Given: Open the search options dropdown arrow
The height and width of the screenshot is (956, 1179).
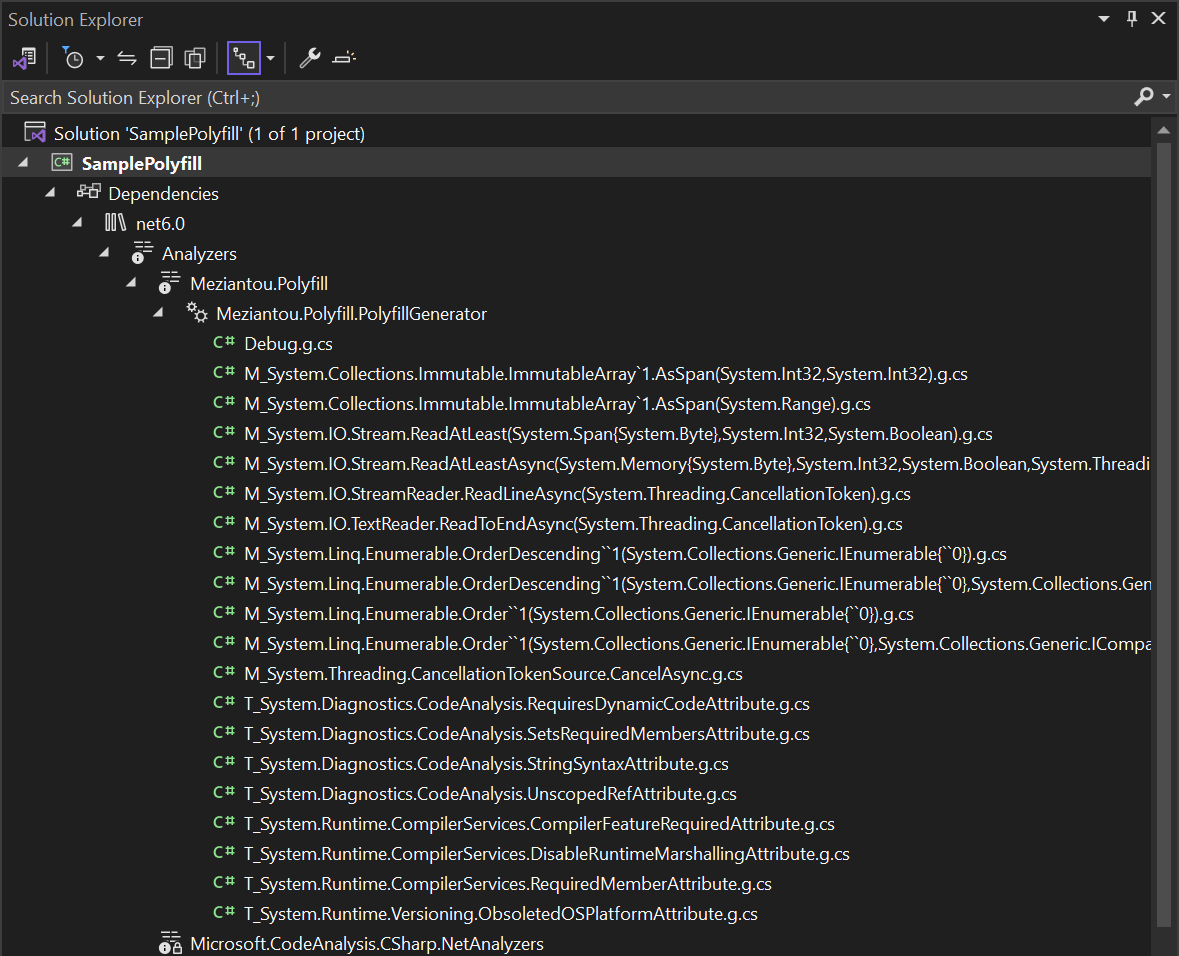Looking at the screenshot, I should pos(1167,97).
